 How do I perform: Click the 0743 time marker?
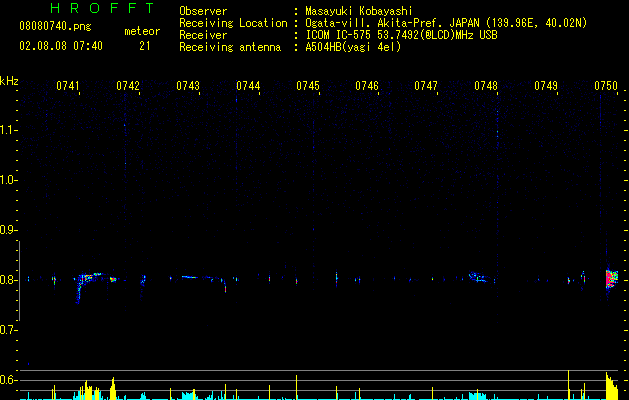click(x=188, y=86)
